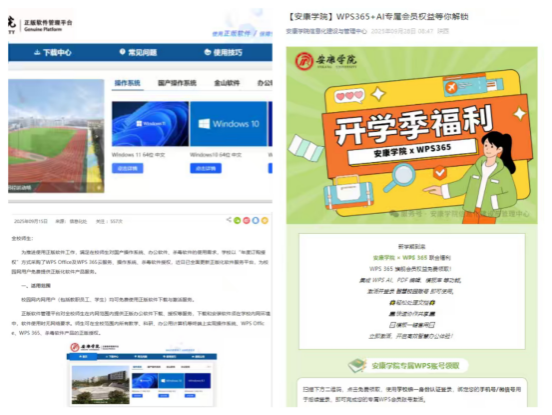Switch to the 国产操作系统 tab

(x=177, y=83)
